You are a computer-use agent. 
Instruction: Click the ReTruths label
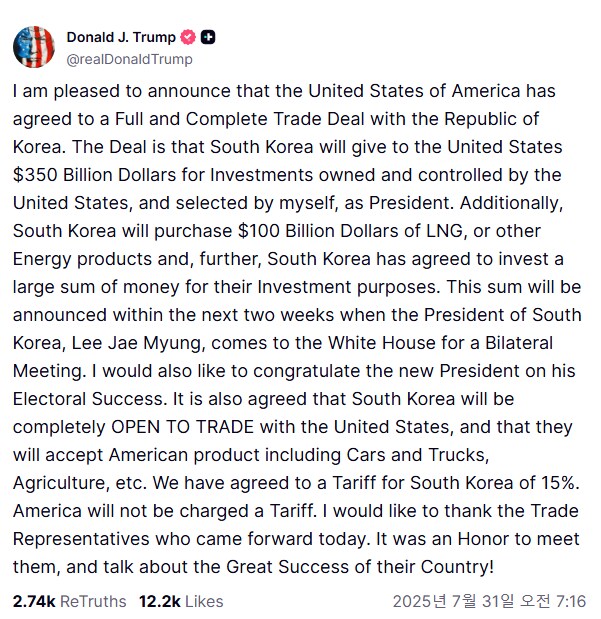click(x=93, y=601)
